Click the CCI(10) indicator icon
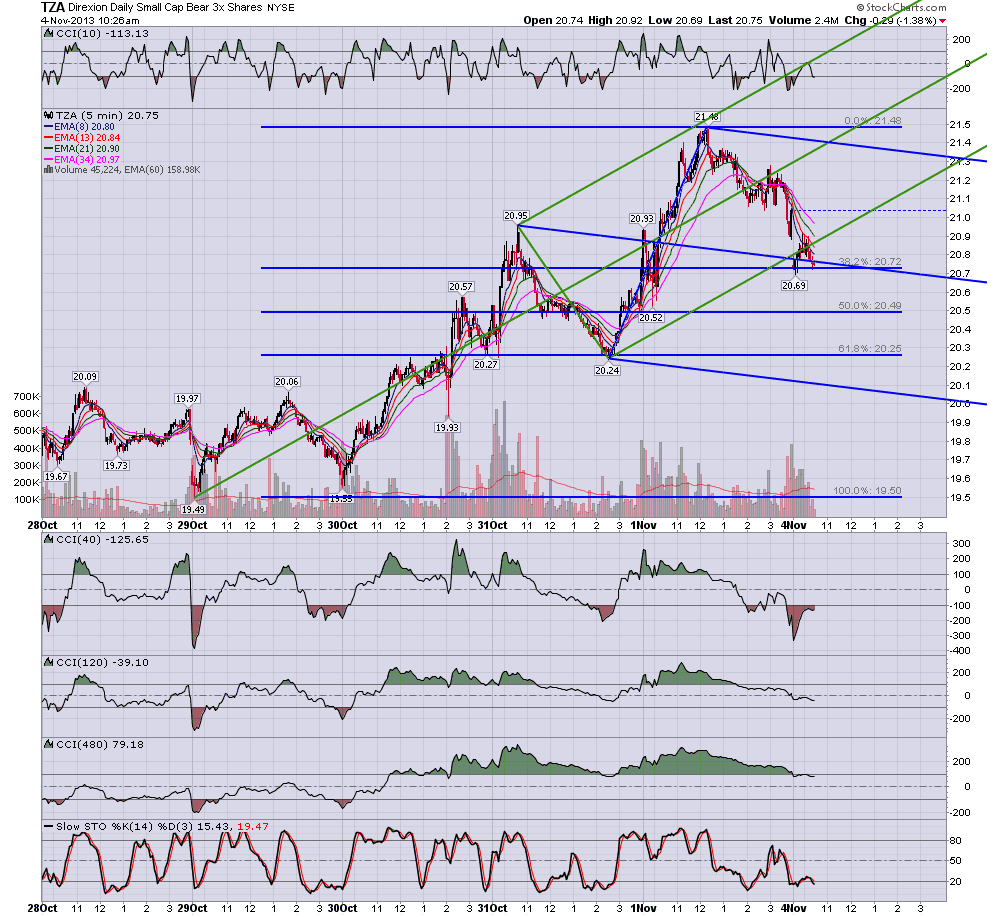 pyautogui.click(x=49, y=34)
